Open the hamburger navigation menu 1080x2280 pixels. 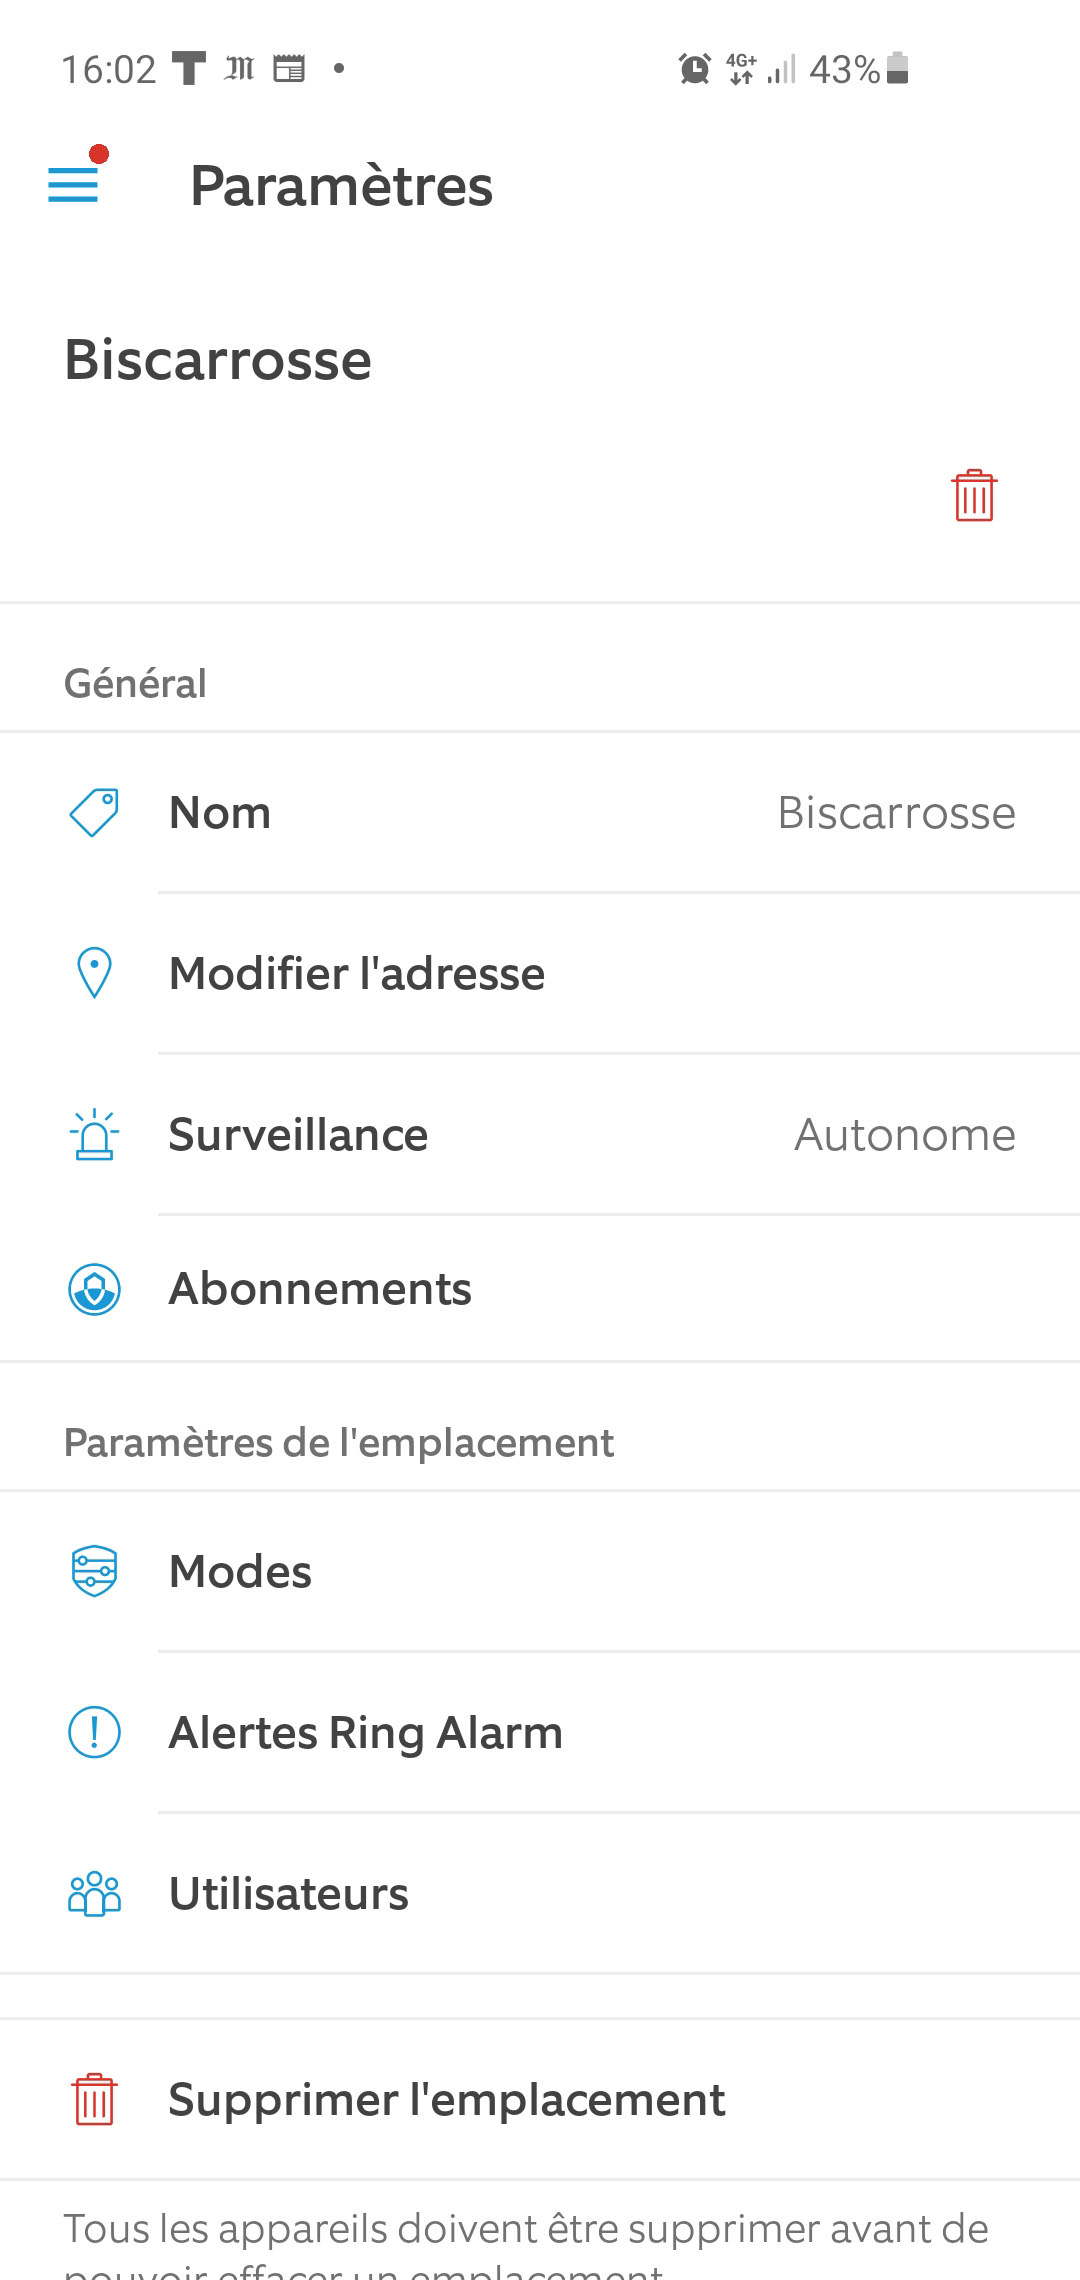pyautogui.click(x=73, y=184)
